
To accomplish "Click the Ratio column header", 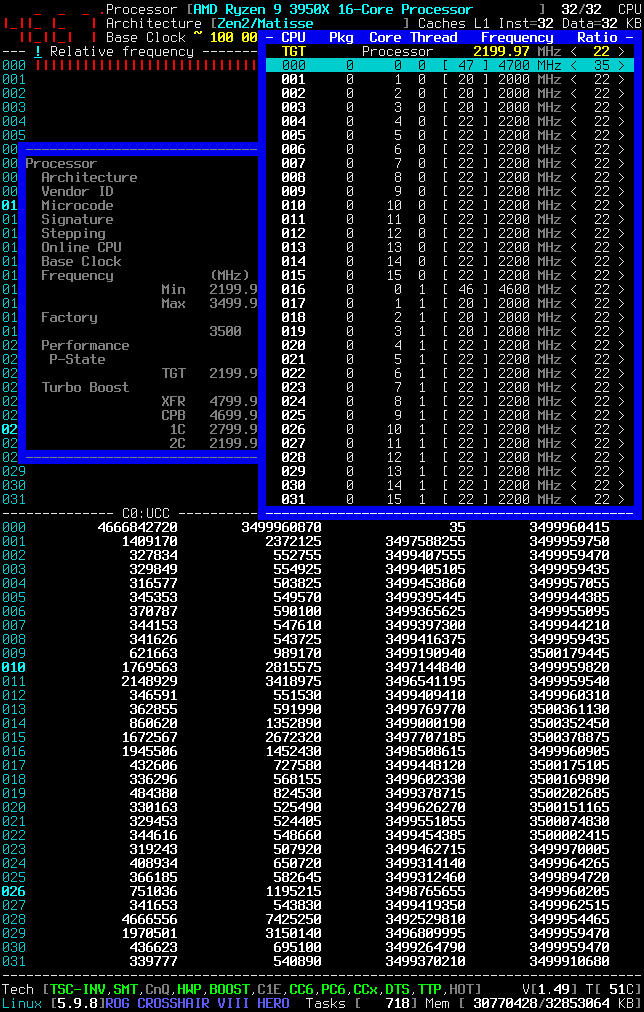I will [x=597, y=37].
